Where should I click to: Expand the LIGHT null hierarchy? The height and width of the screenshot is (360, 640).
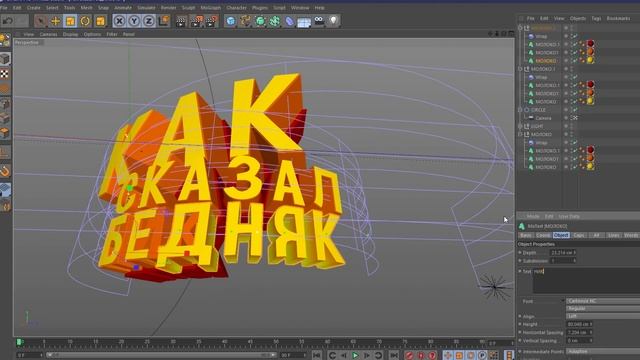(520, 126)
